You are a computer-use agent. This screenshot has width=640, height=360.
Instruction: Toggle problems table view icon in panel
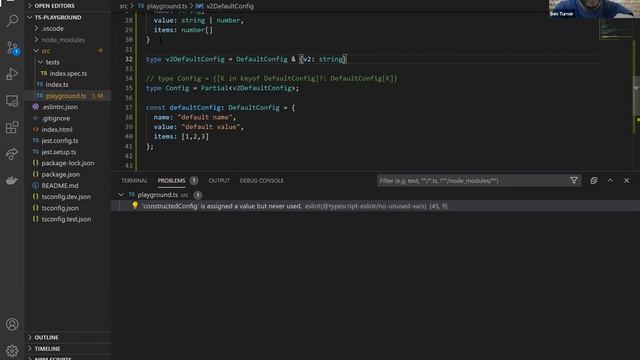[x=594, y=180]
